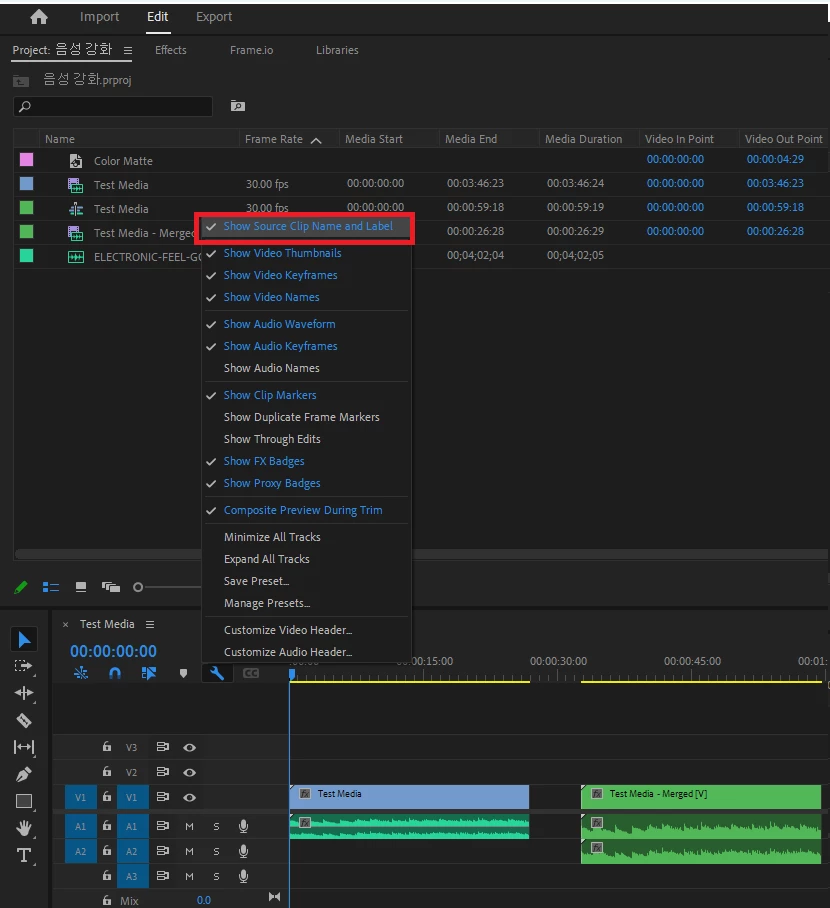Viewport: 830px width, 908px height.
Task: Click voice-over record mic on A2
Action: tap(244, 851)
